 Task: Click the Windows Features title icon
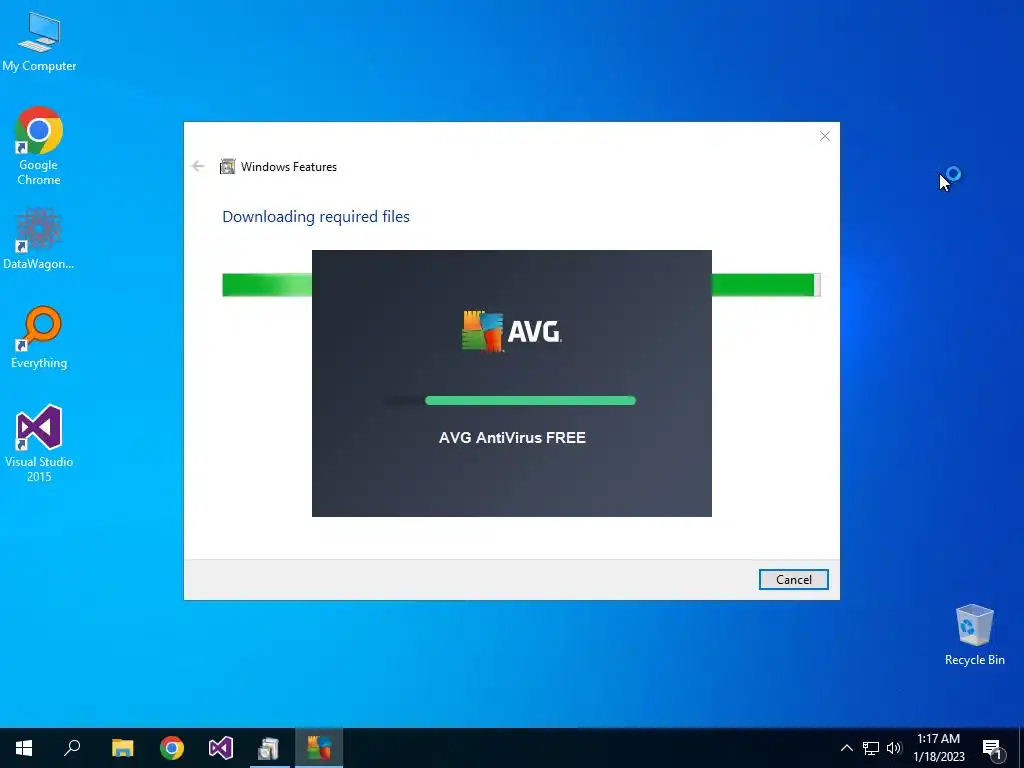[227, 167]
